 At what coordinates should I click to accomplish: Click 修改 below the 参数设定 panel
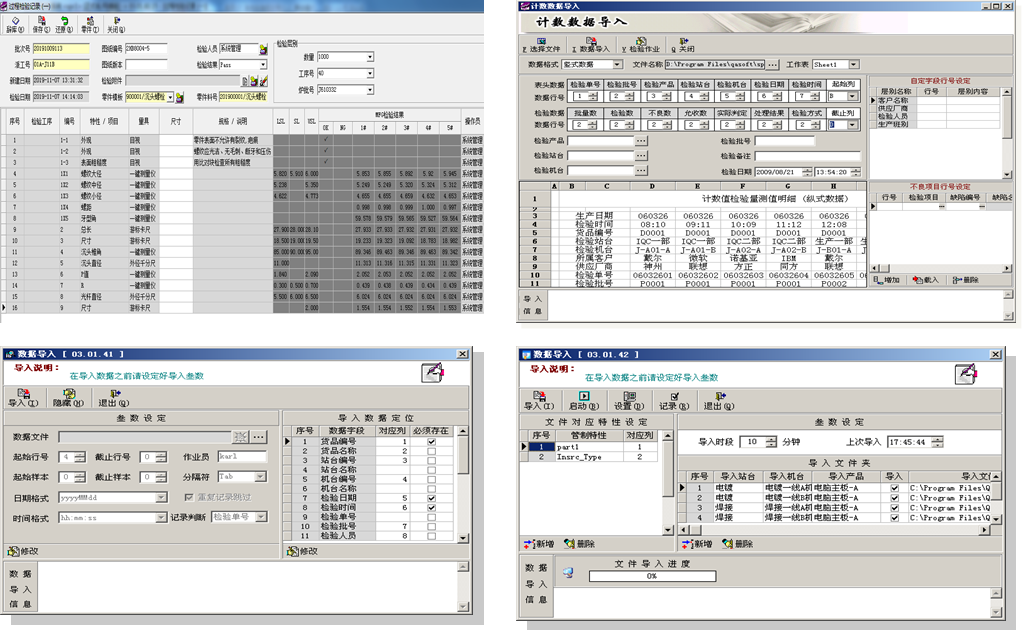23,551
